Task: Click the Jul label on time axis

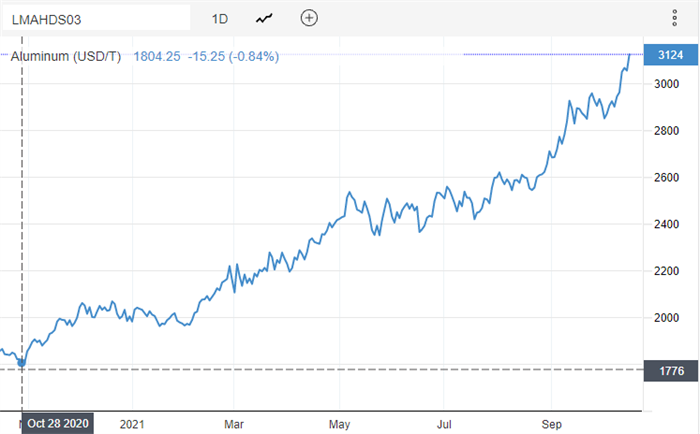Action: pos(446,423)
